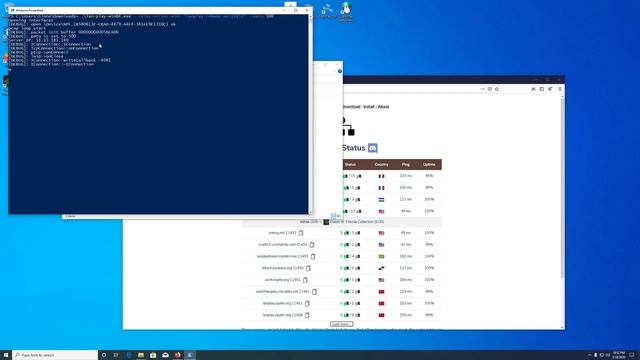Open File Explorer from the taskbar

(141, 355)
